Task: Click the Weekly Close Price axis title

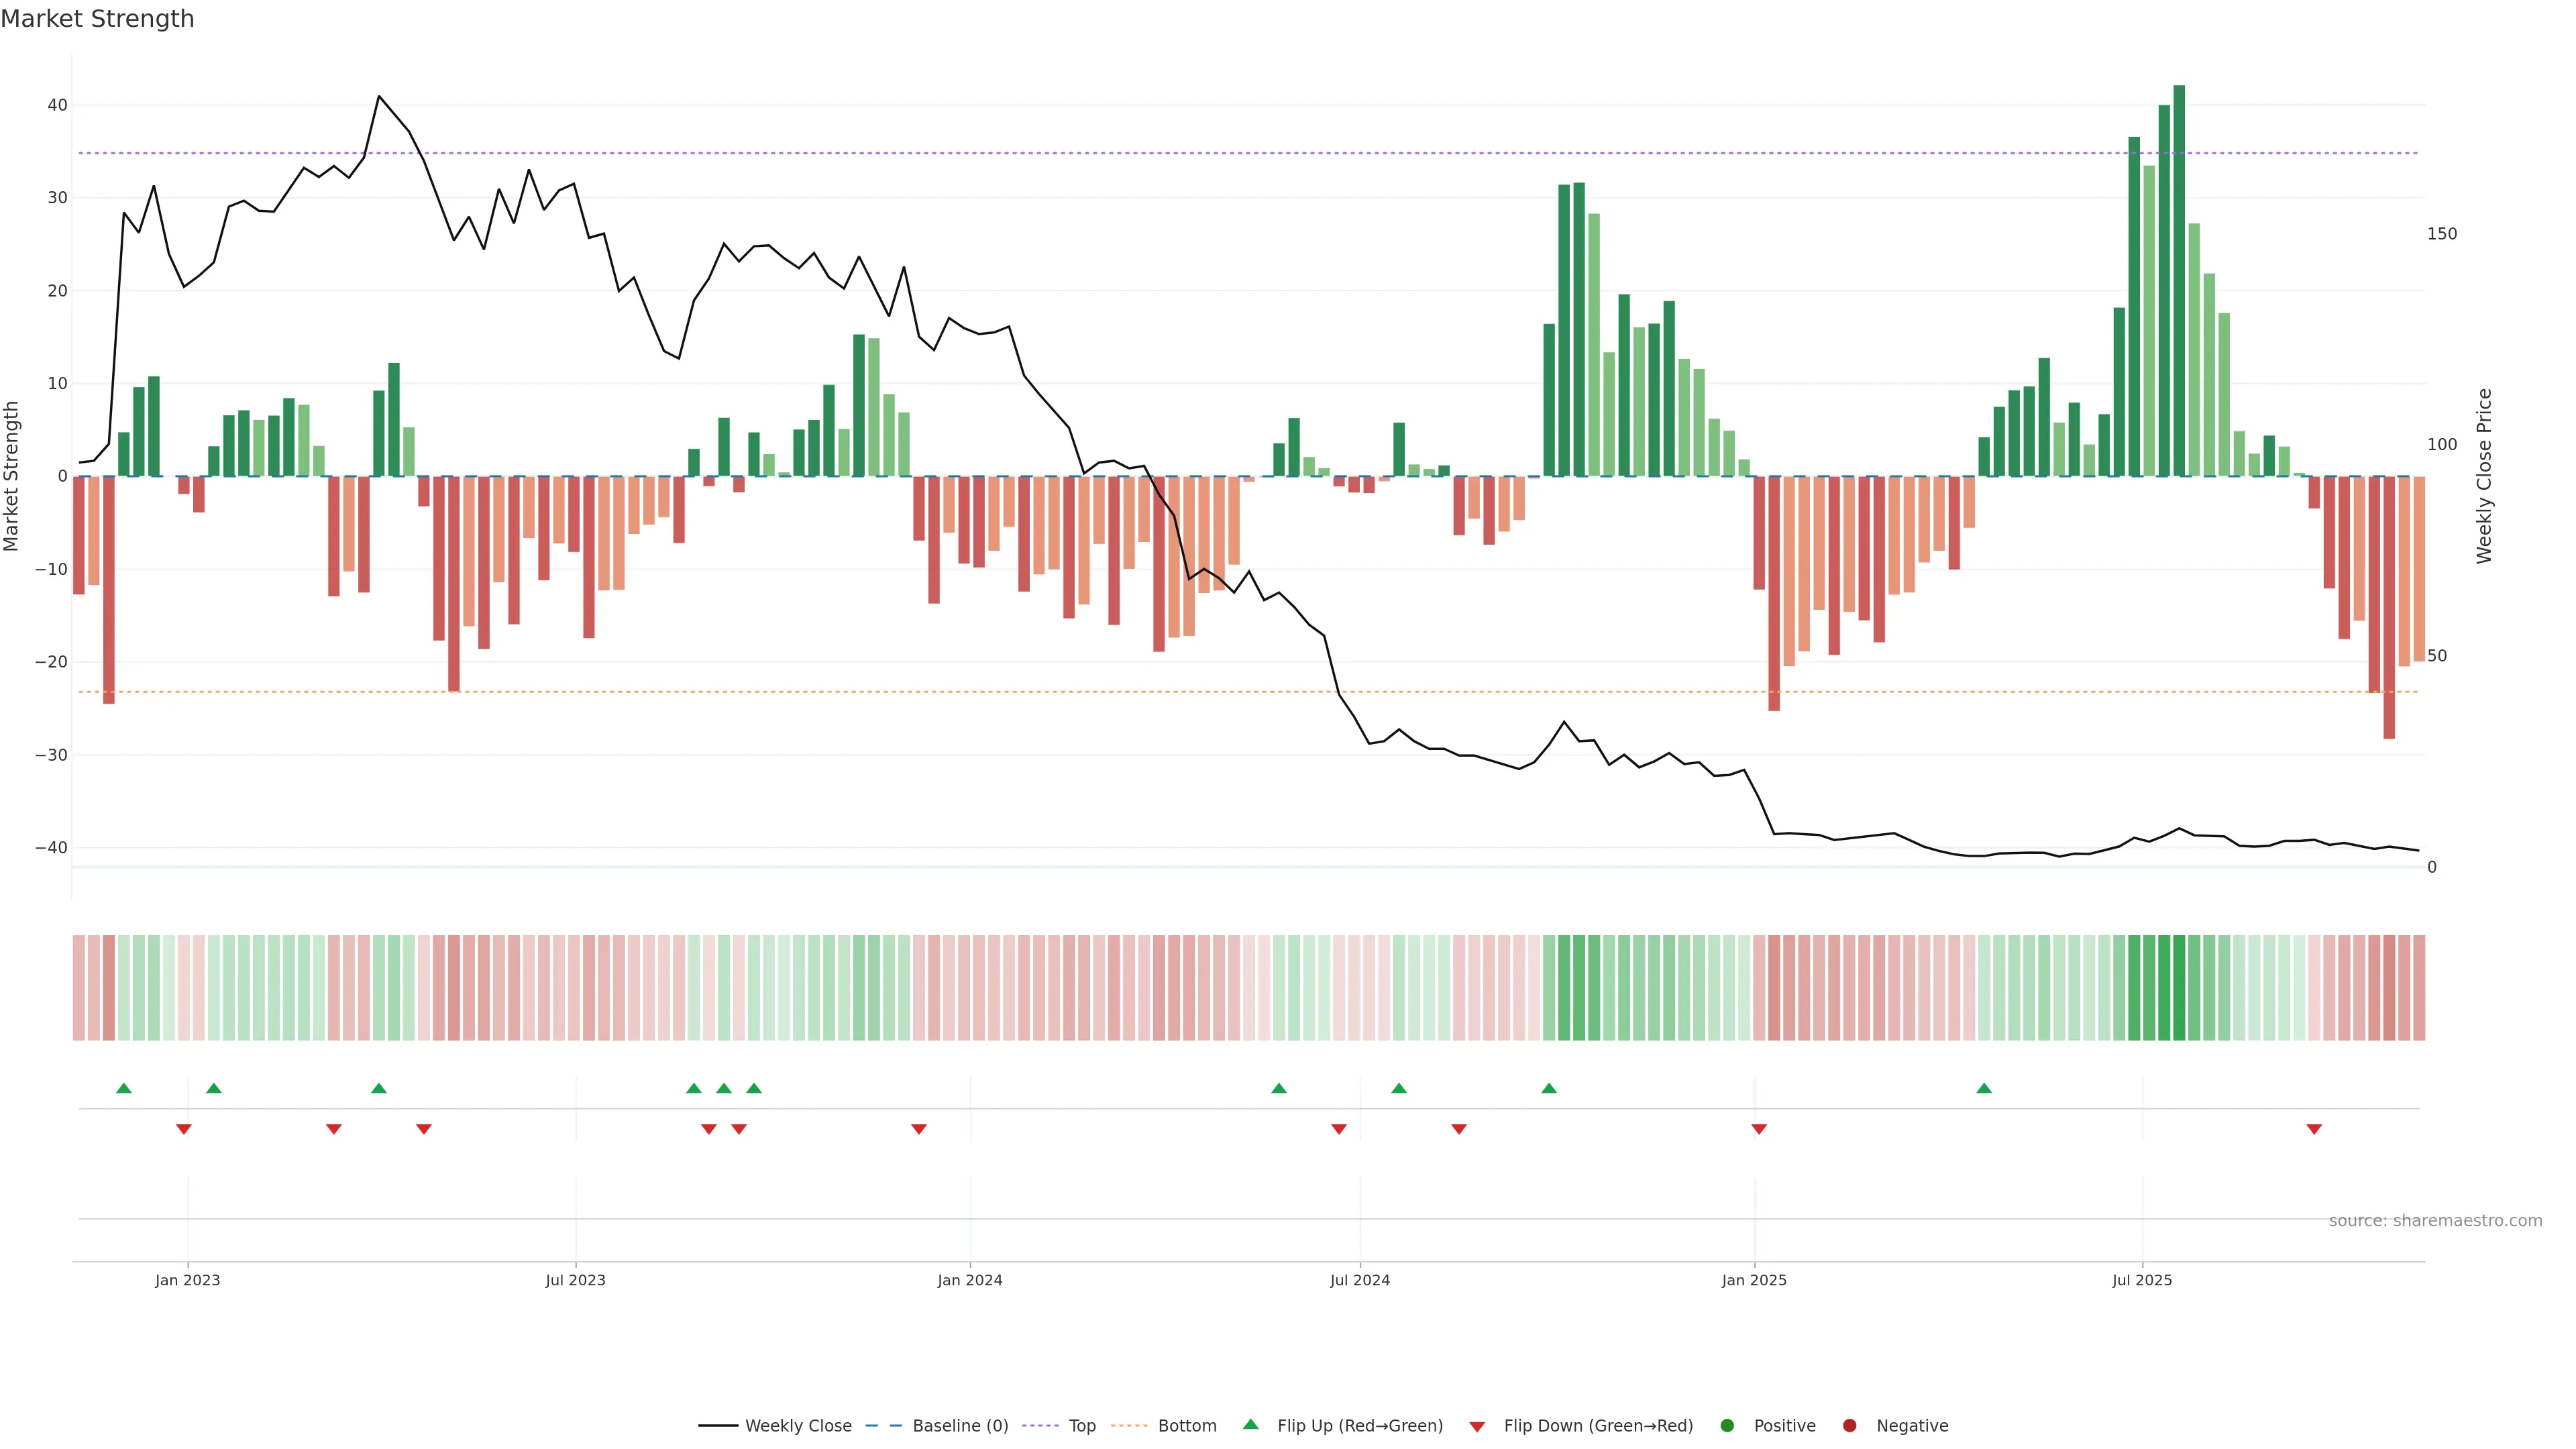Action: (2485, 476)
